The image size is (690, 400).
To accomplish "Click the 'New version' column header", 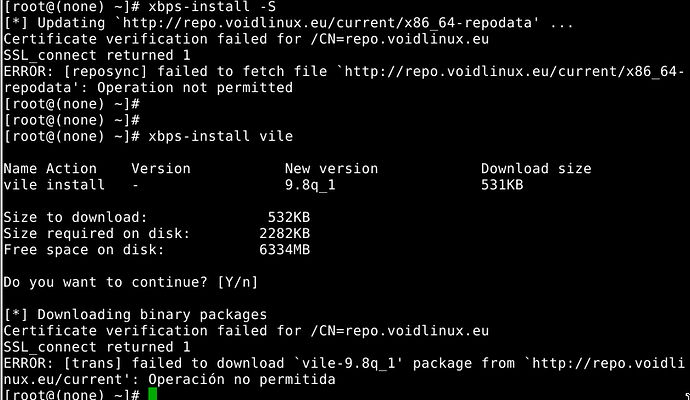I will (x=331, y=169).
